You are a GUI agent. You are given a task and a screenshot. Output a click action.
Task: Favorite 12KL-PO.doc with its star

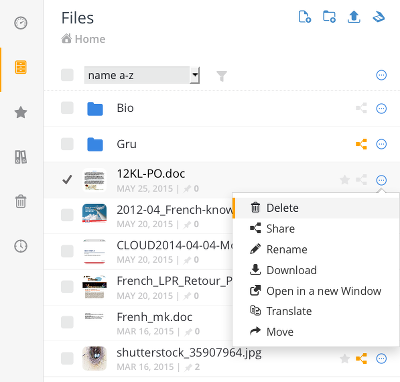coord(345,180)
